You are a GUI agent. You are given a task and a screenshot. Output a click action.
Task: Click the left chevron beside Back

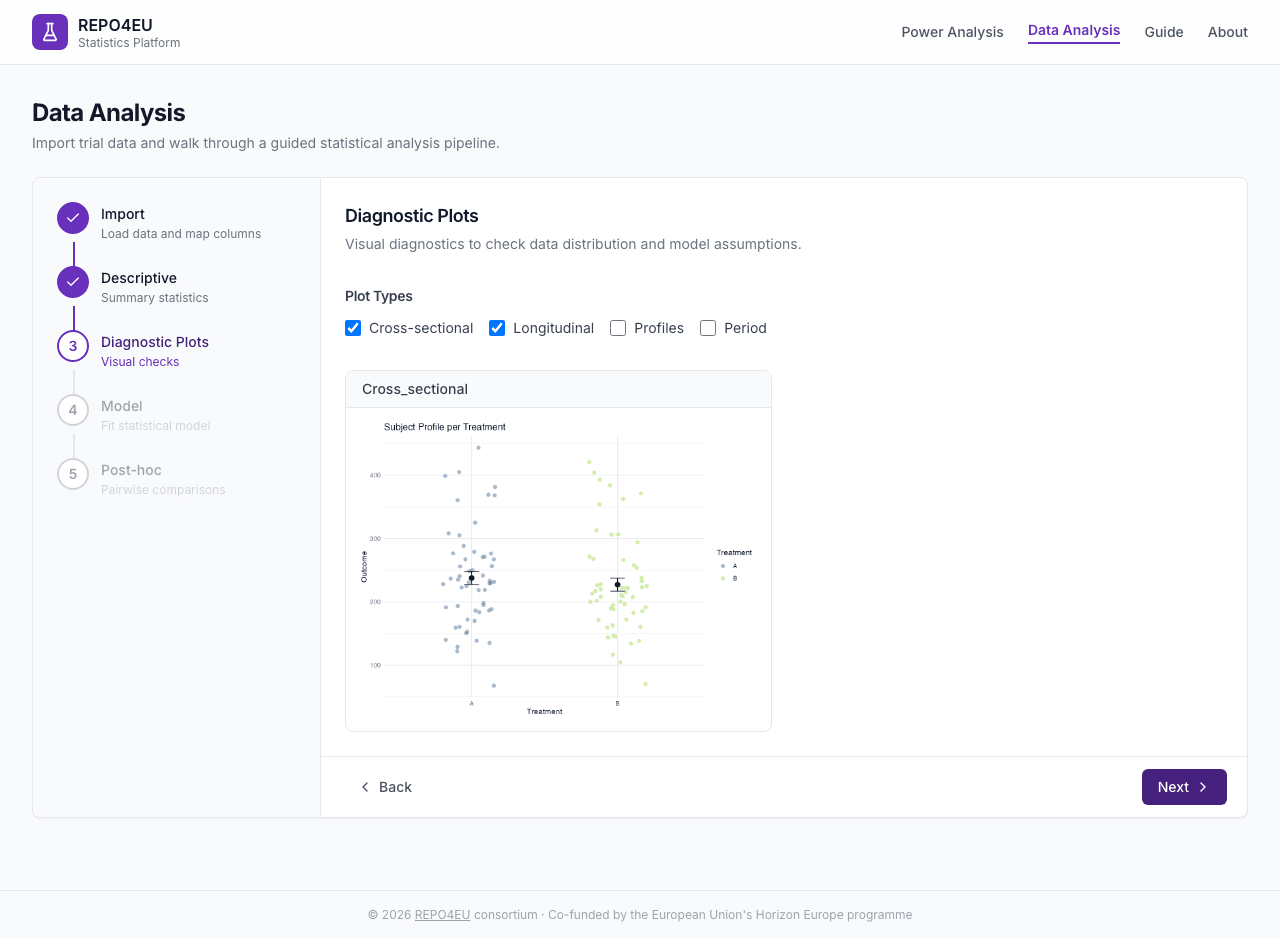[365, 787]
